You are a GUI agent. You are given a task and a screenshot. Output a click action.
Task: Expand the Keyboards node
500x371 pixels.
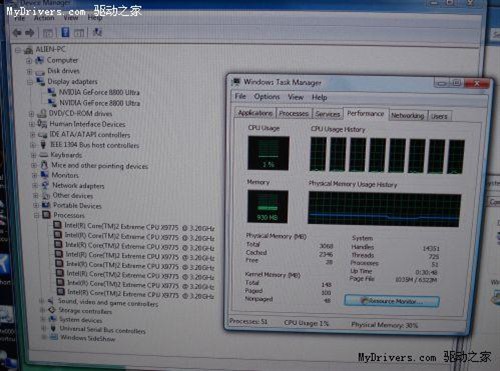[x=33, y=155]
